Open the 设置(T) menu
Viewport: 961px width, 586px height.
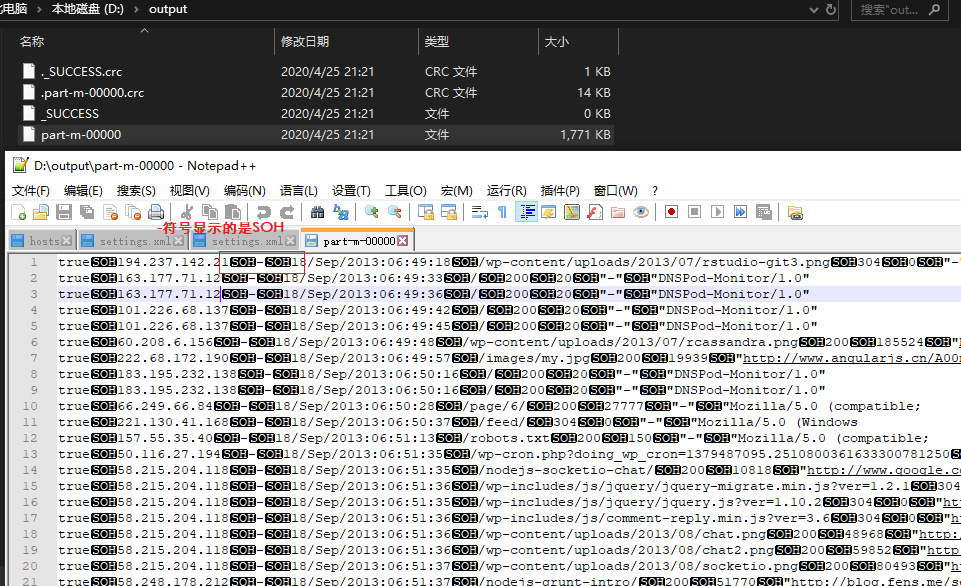[351, 191]
